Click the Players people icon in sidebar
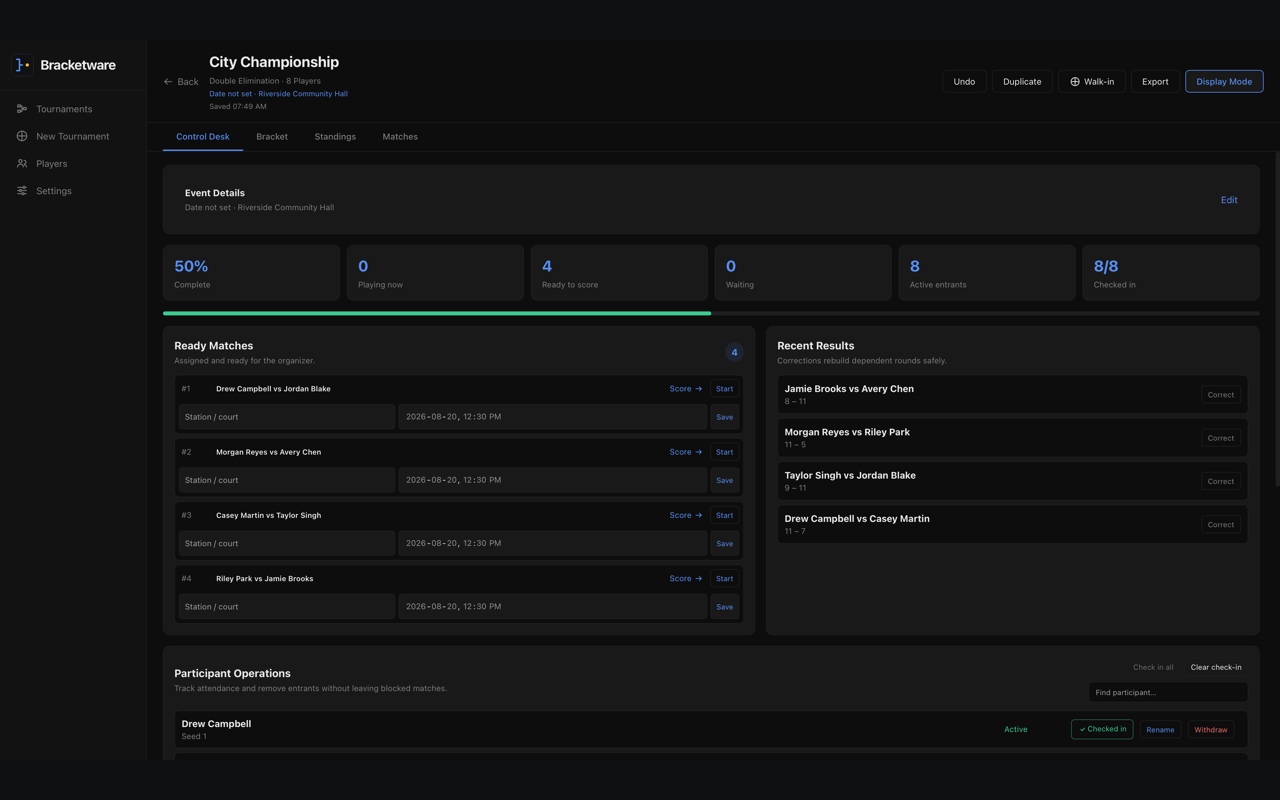The image size is (1280, 800). pyautogui.click(x=22, y=163)
